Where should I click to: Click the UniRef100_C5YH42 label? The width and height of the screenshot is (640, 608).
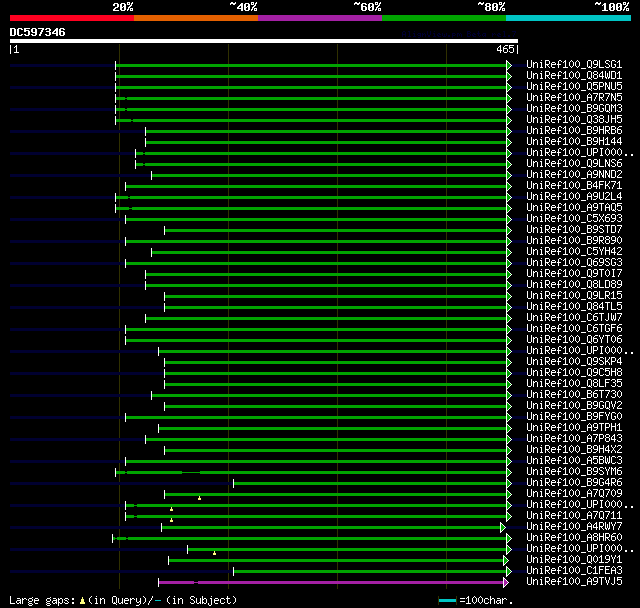coord(574,252)
